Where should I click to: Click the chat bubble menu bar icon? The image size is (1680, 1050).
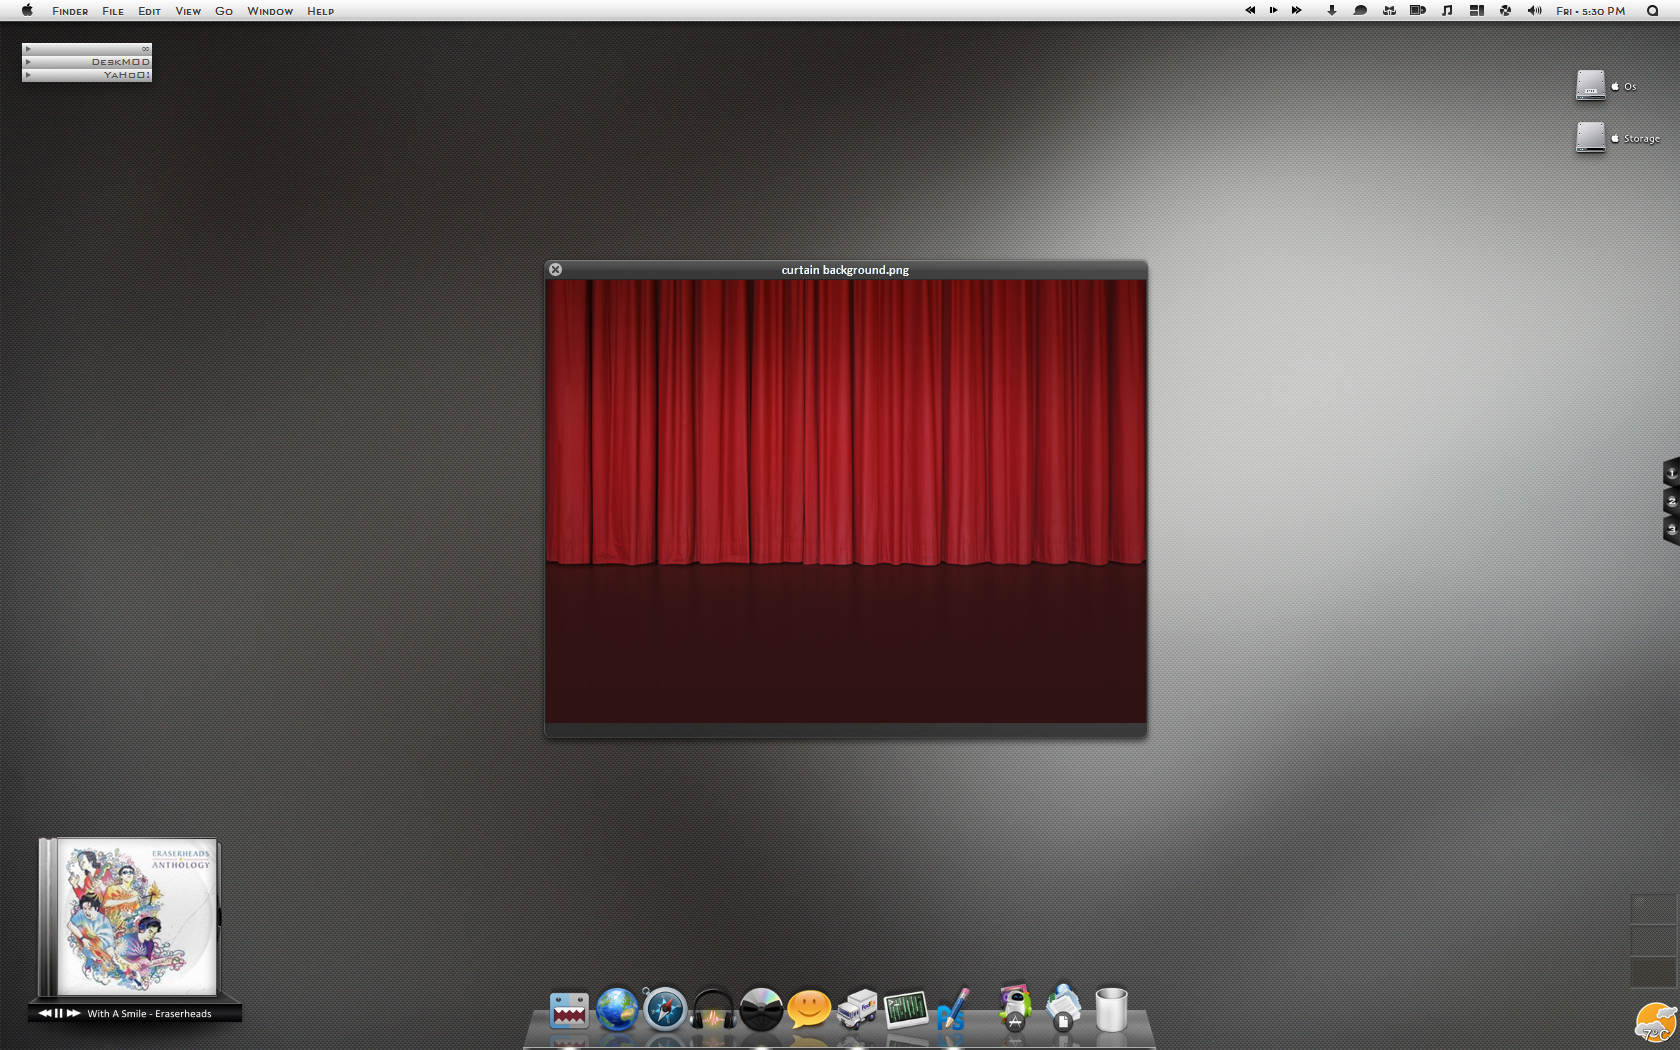(1360, 10)
